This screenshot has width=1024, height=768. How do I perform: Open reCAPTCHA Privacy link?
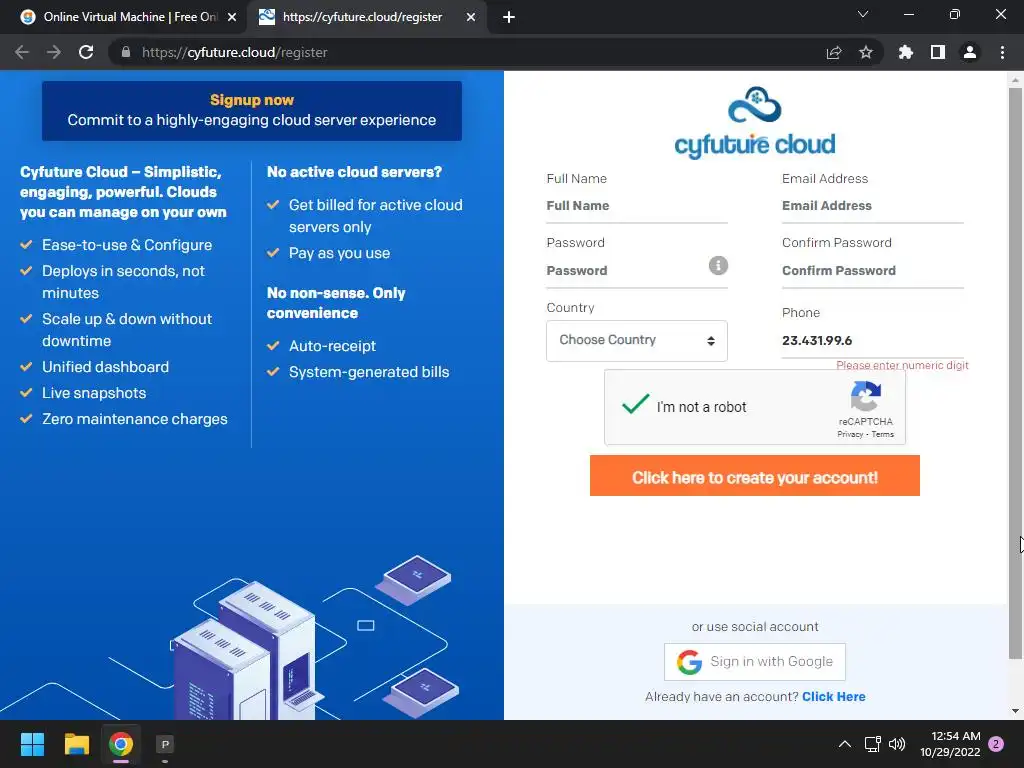click(x=850, y=434)
